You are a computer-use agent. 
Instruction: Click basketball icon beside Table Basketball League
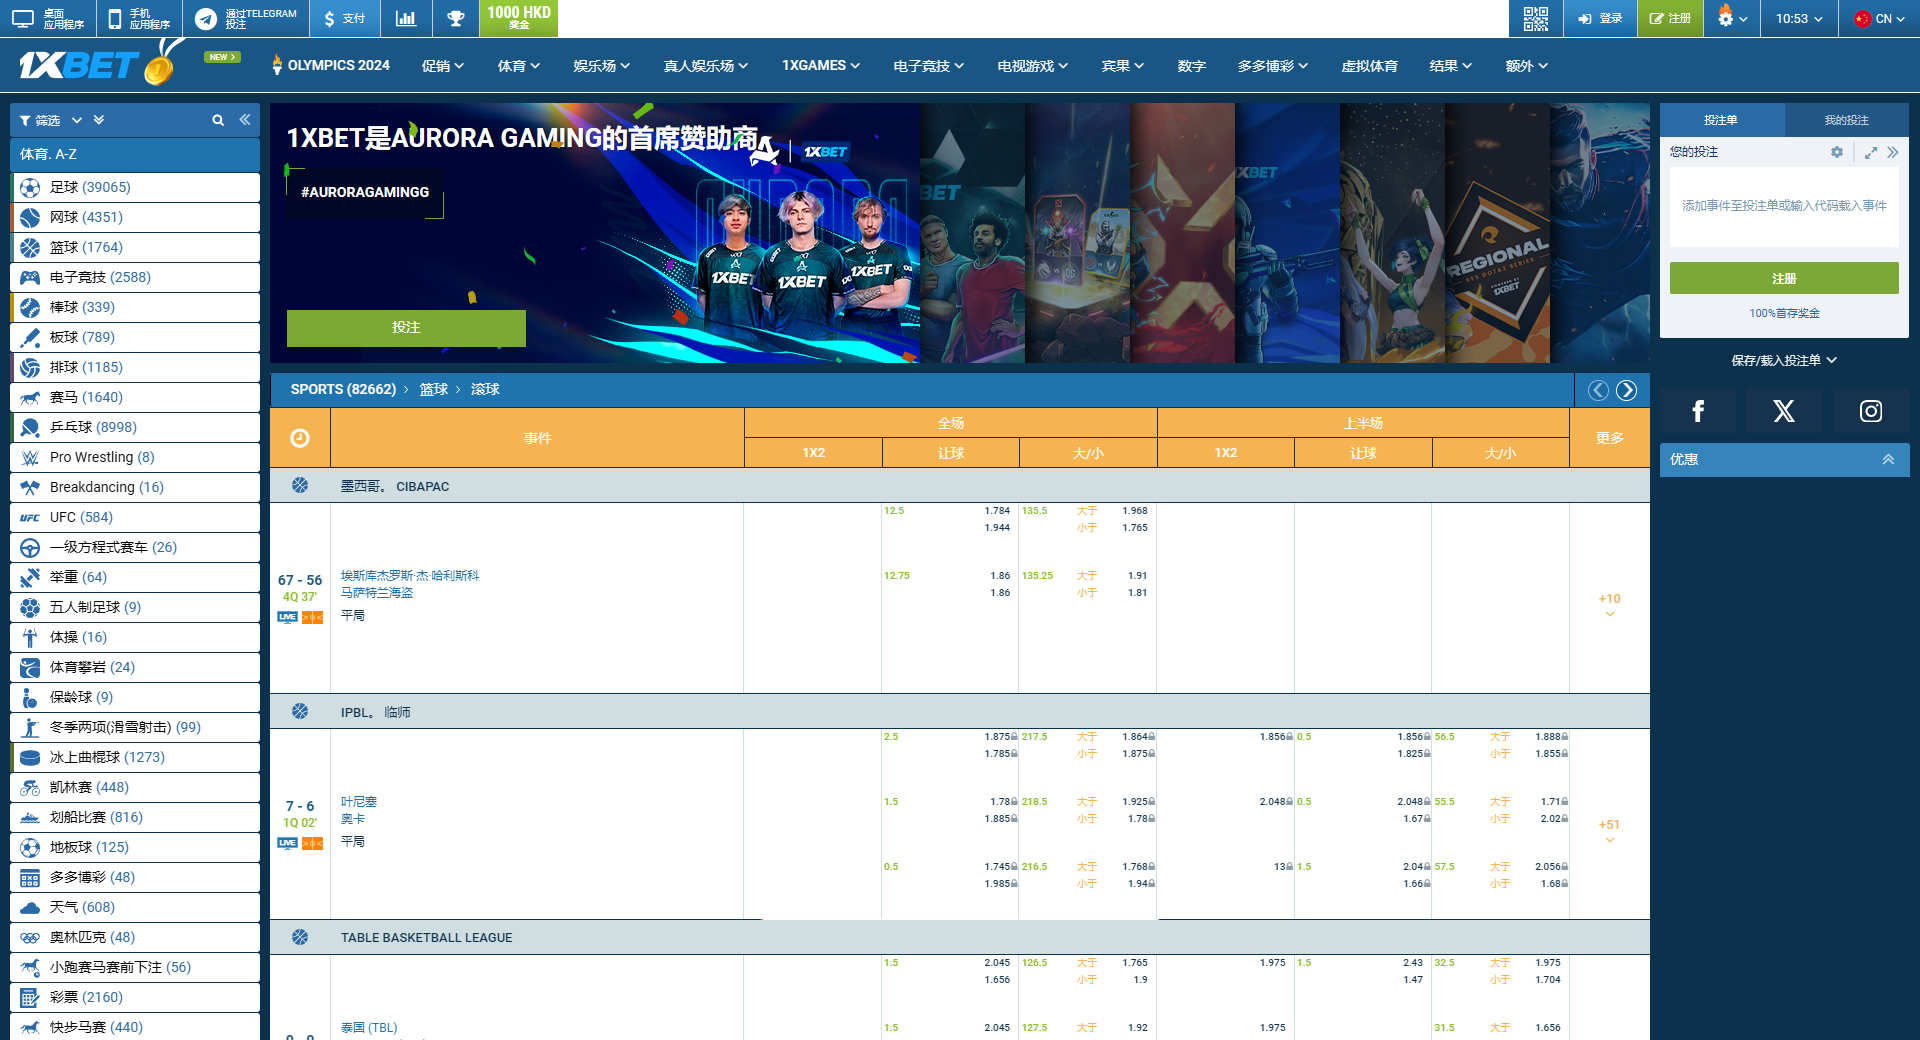[x=300, y=937]
